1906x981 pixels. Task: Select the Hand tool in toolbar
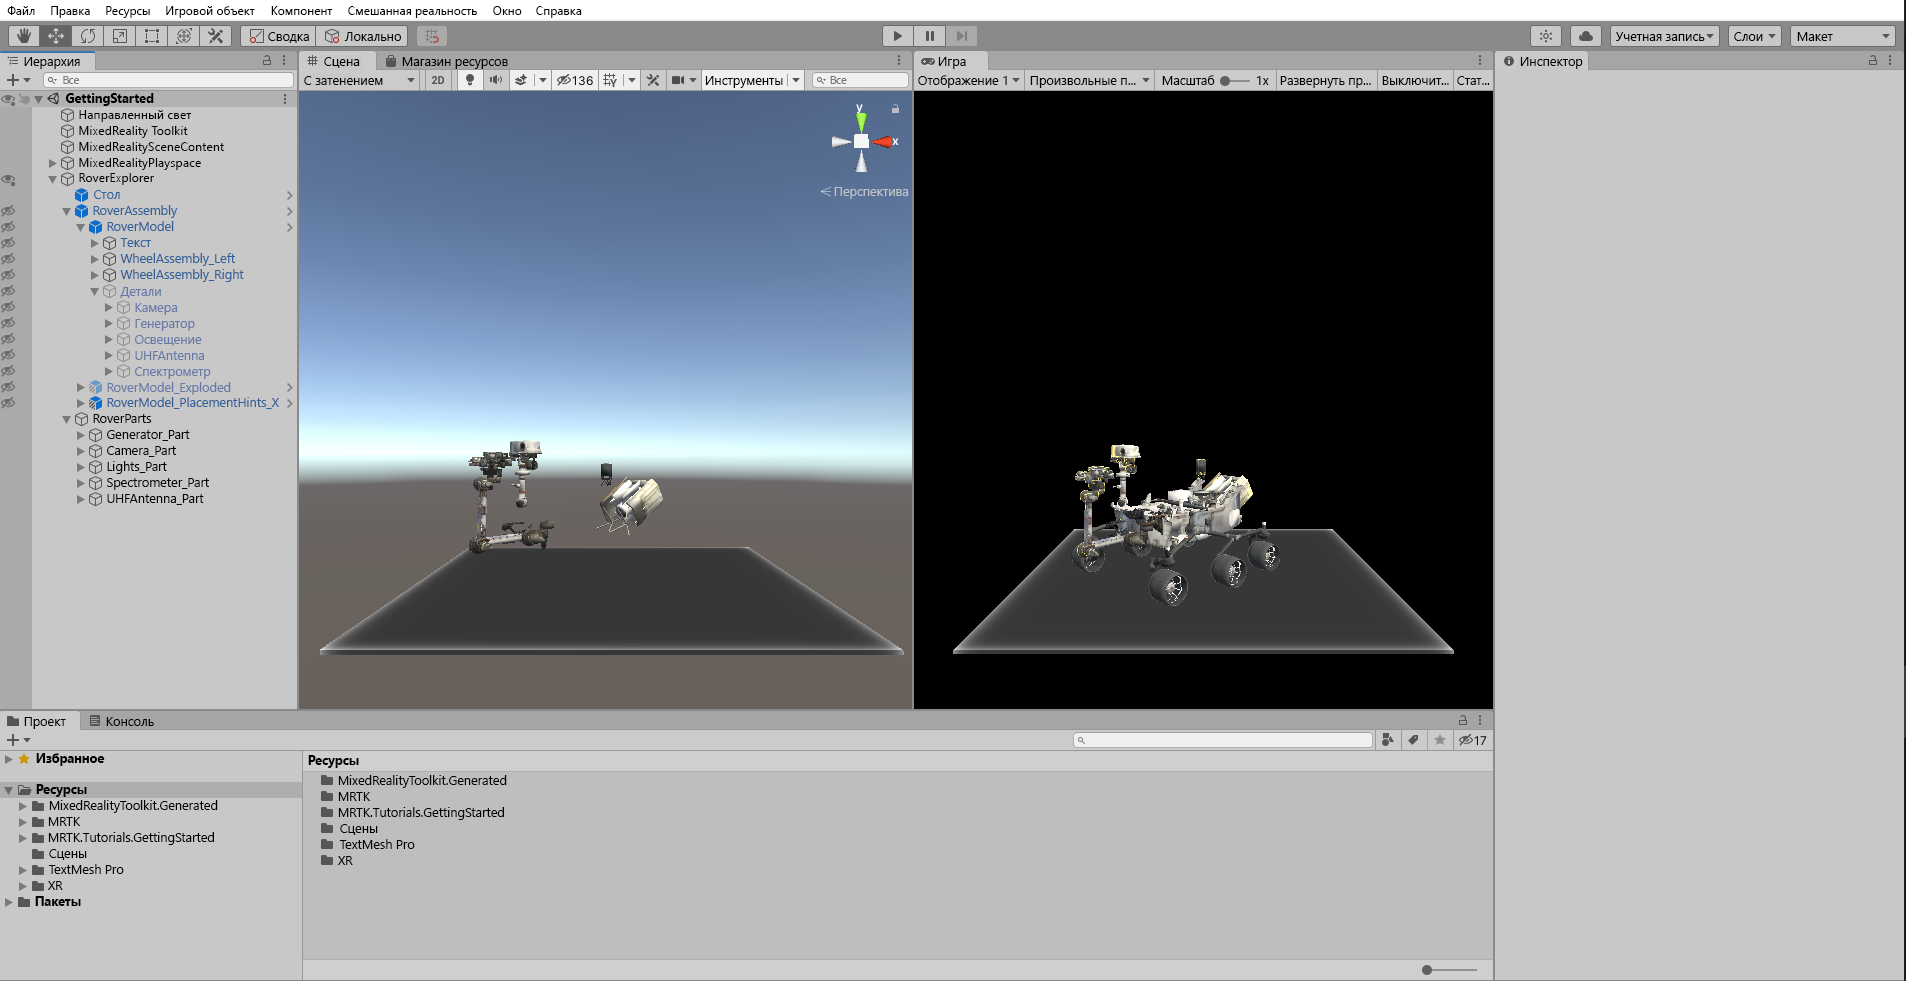coord(23,36)
